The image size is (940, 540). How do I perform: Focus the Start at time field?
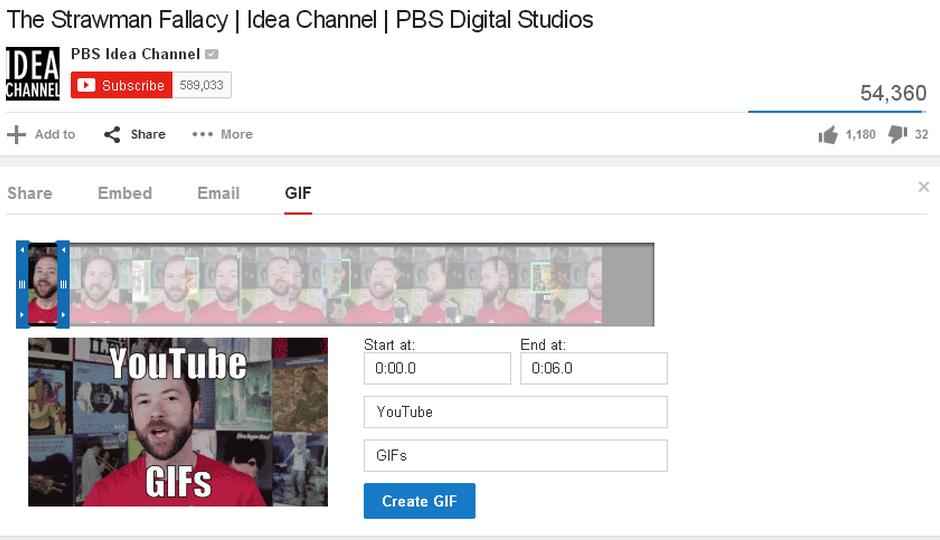[x=437, y=368]
